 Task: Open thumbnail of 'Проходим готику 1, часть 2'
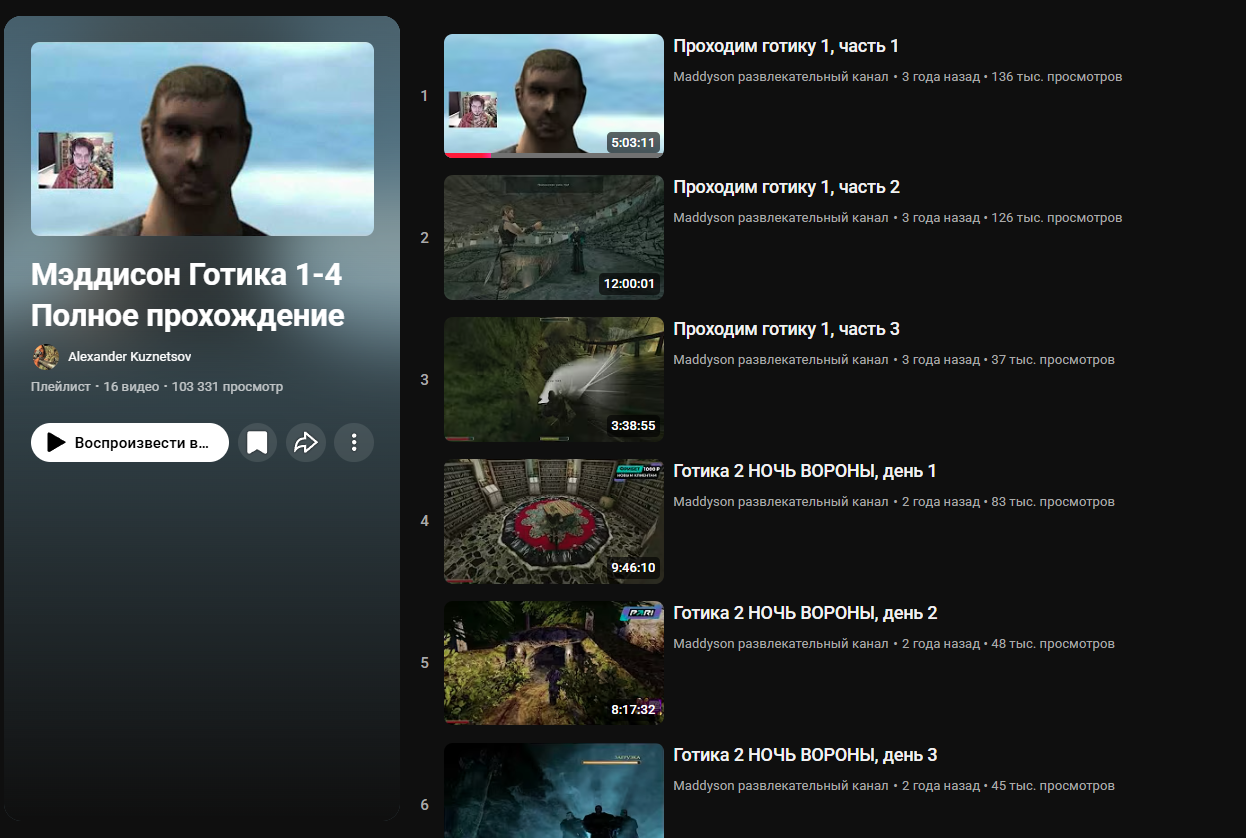(x=554, y=238)
